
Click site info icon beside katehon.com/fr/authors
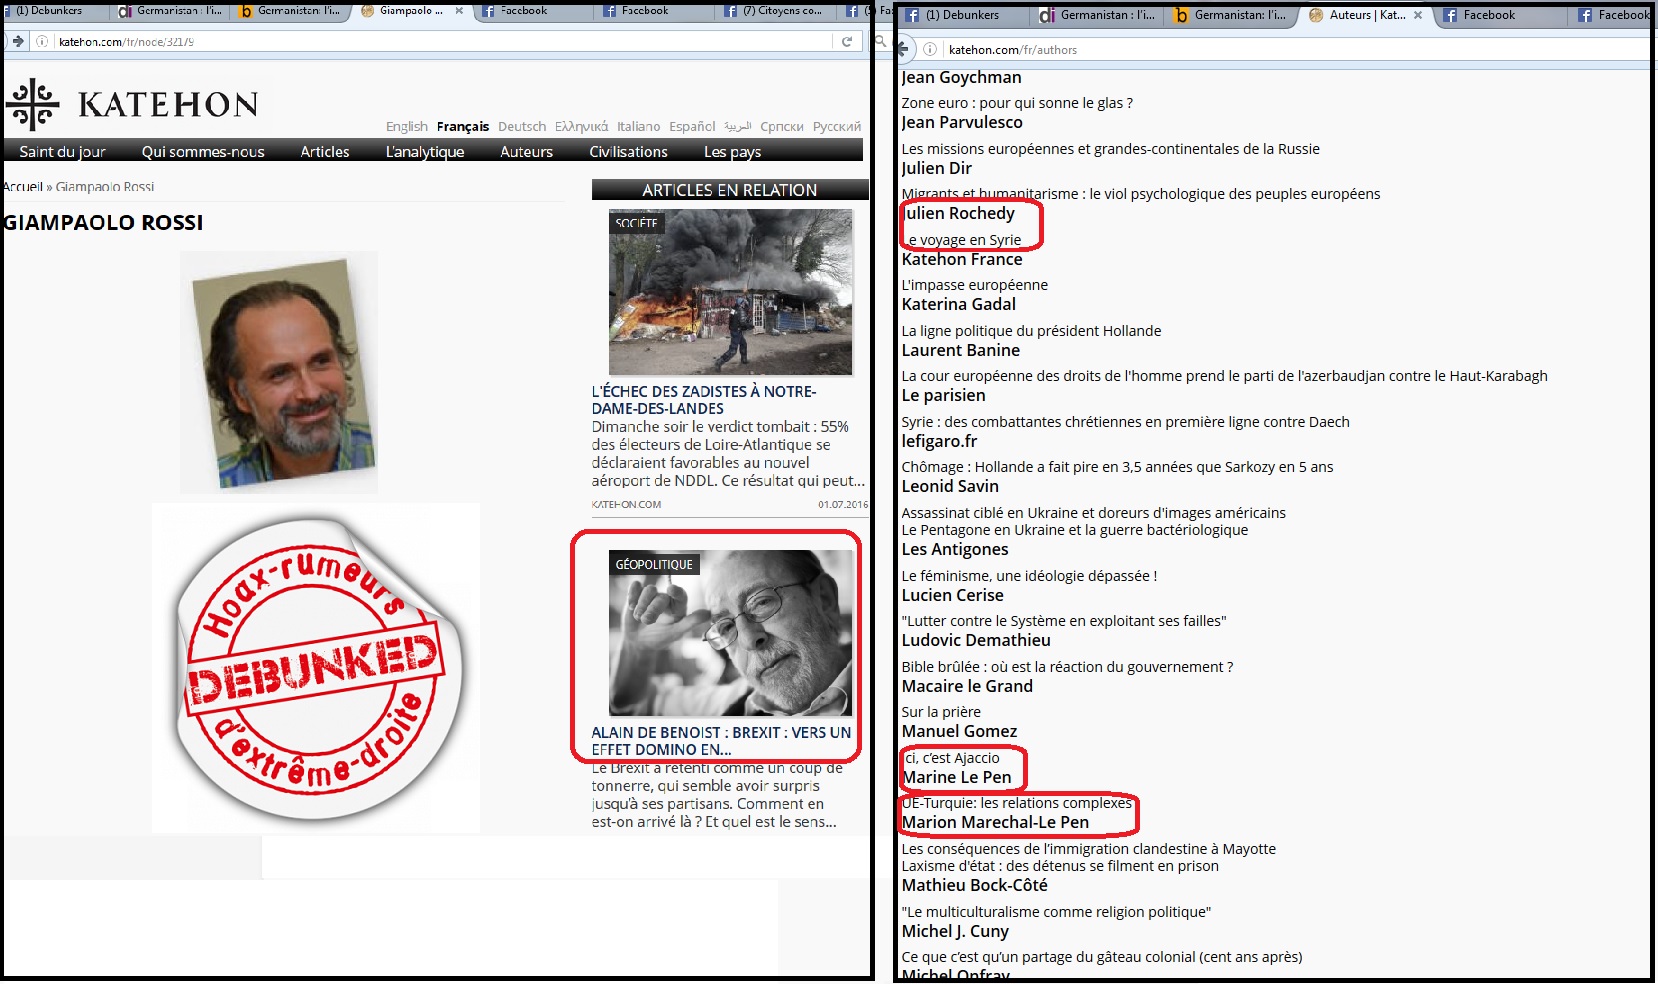click(930, 49)
